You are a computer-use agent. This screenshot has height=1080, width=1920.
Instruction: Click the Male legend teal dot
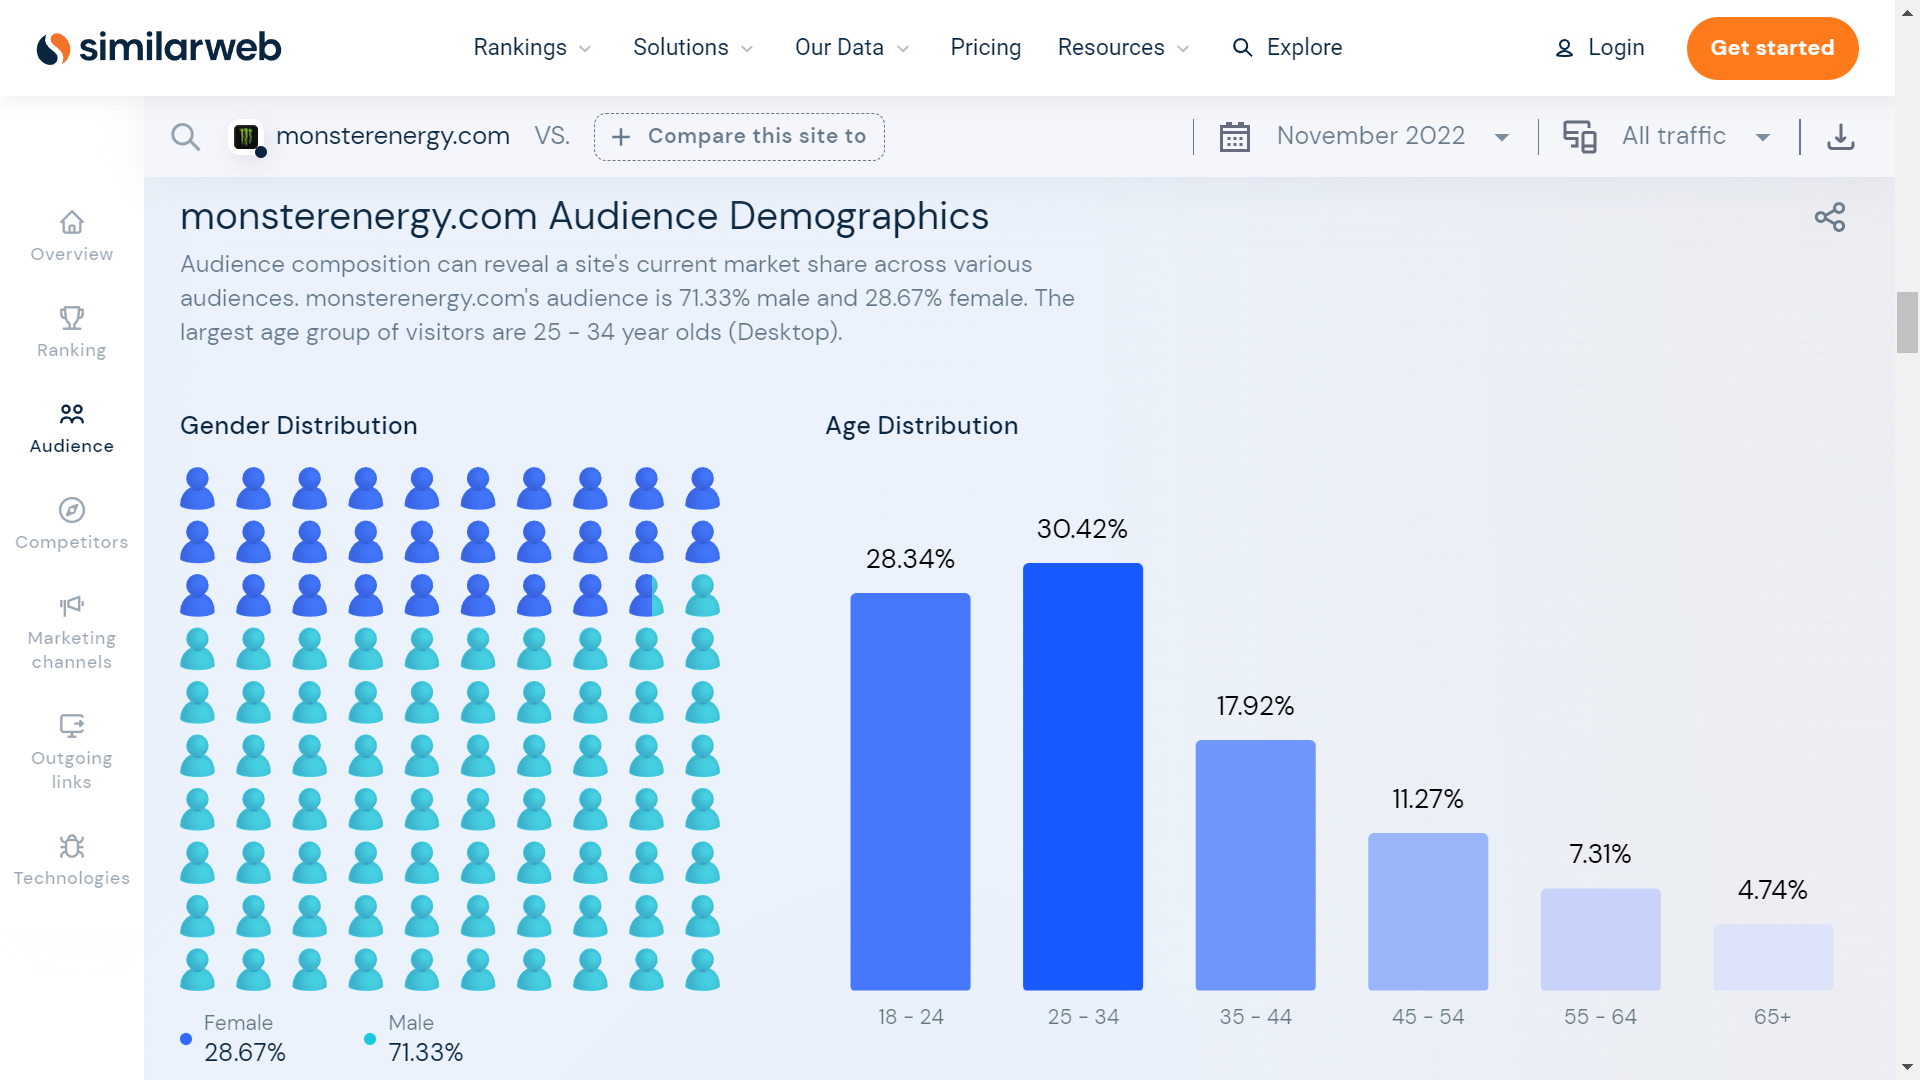(370, 1039)
